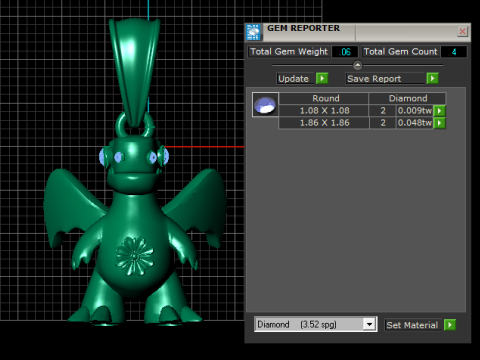Click the Total Gem Weight value field
The height and width of the screenshot is (360, 480).
[345, 52]
